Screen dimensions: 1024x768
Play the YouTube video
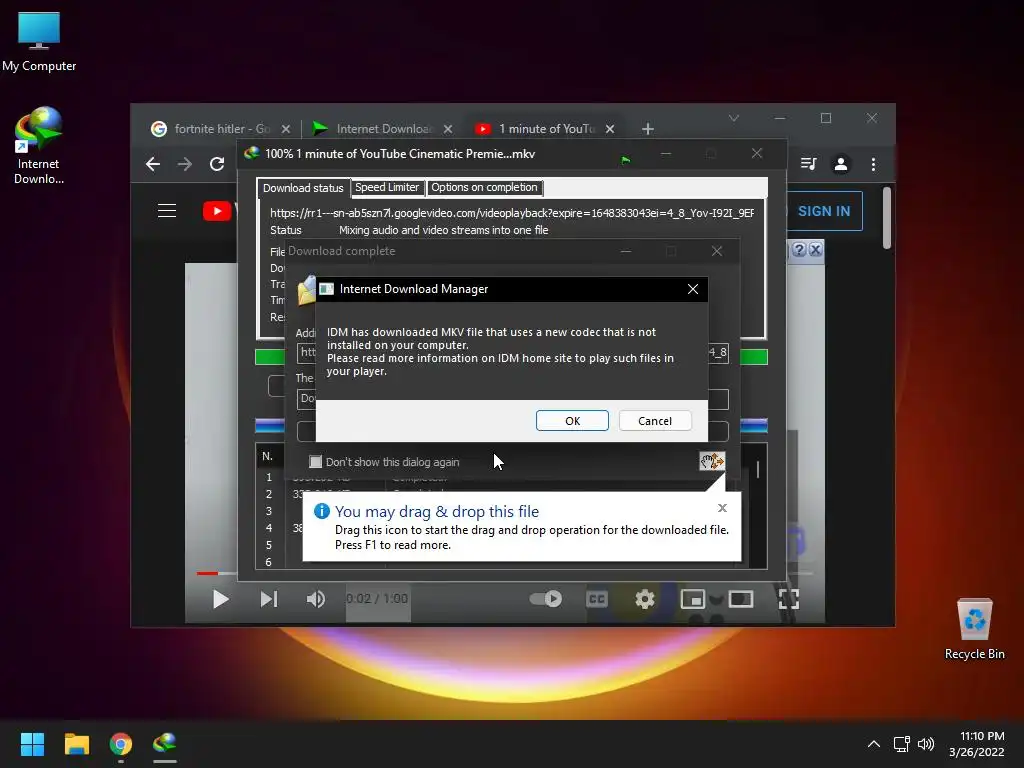[x=221, y=599]
